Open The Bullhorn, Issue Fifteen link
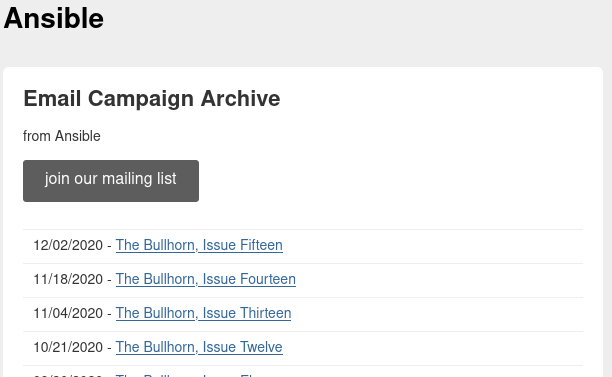Viewport: 612px width, 377px height. (x=199, y=245)
